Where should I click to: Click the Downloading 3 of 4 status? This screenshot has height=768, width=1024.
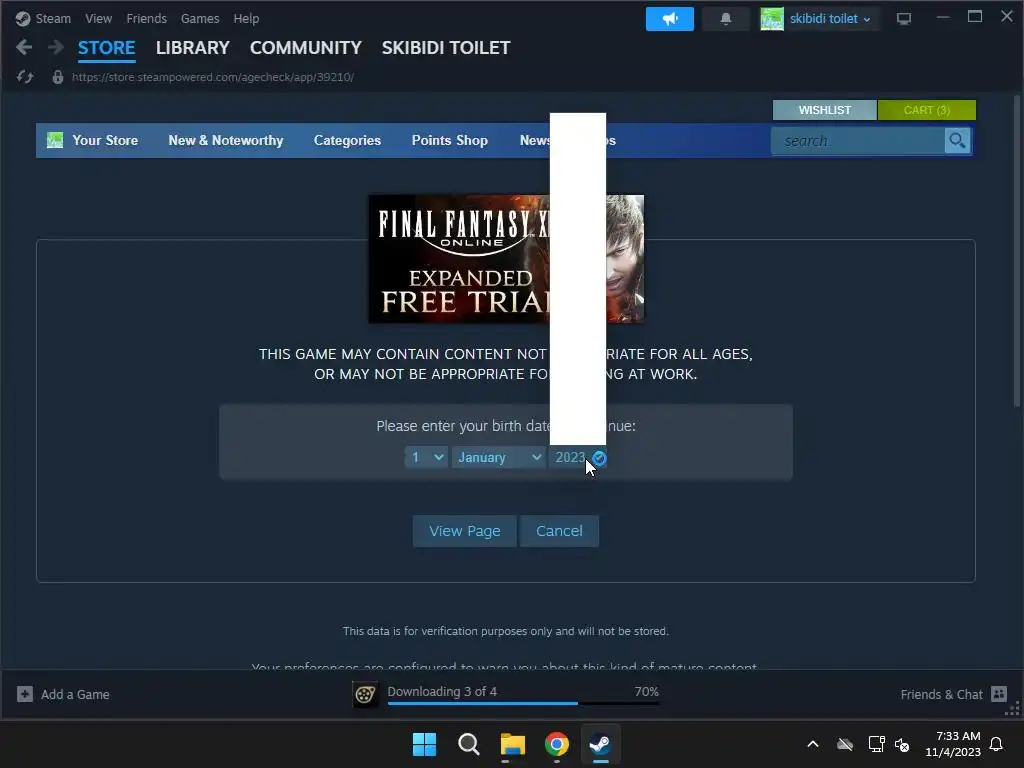[442, 691]
